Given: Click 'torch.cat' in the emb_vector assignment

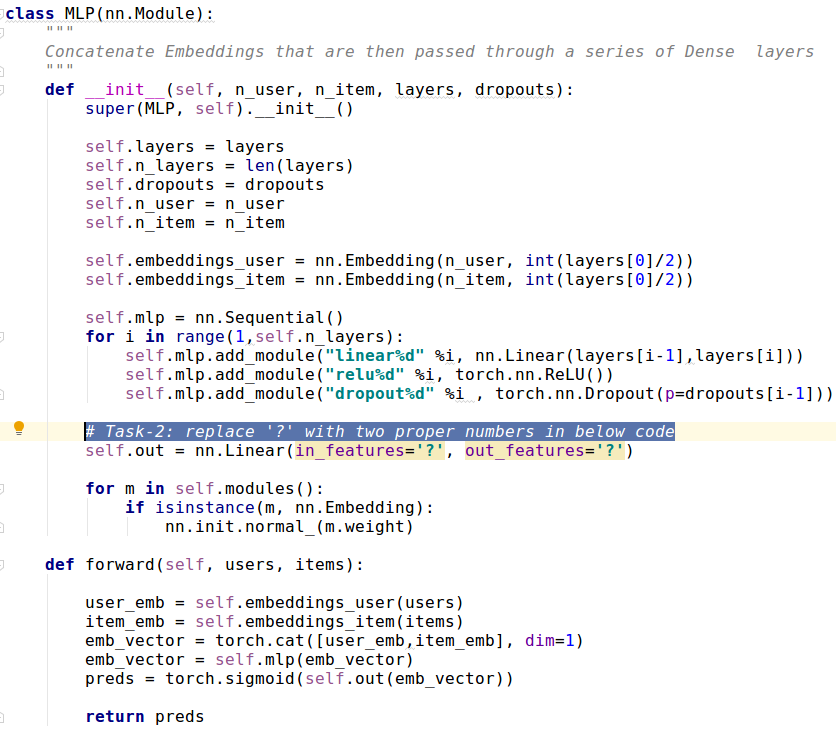Looking at the screenshot, I should pos(260,641).
